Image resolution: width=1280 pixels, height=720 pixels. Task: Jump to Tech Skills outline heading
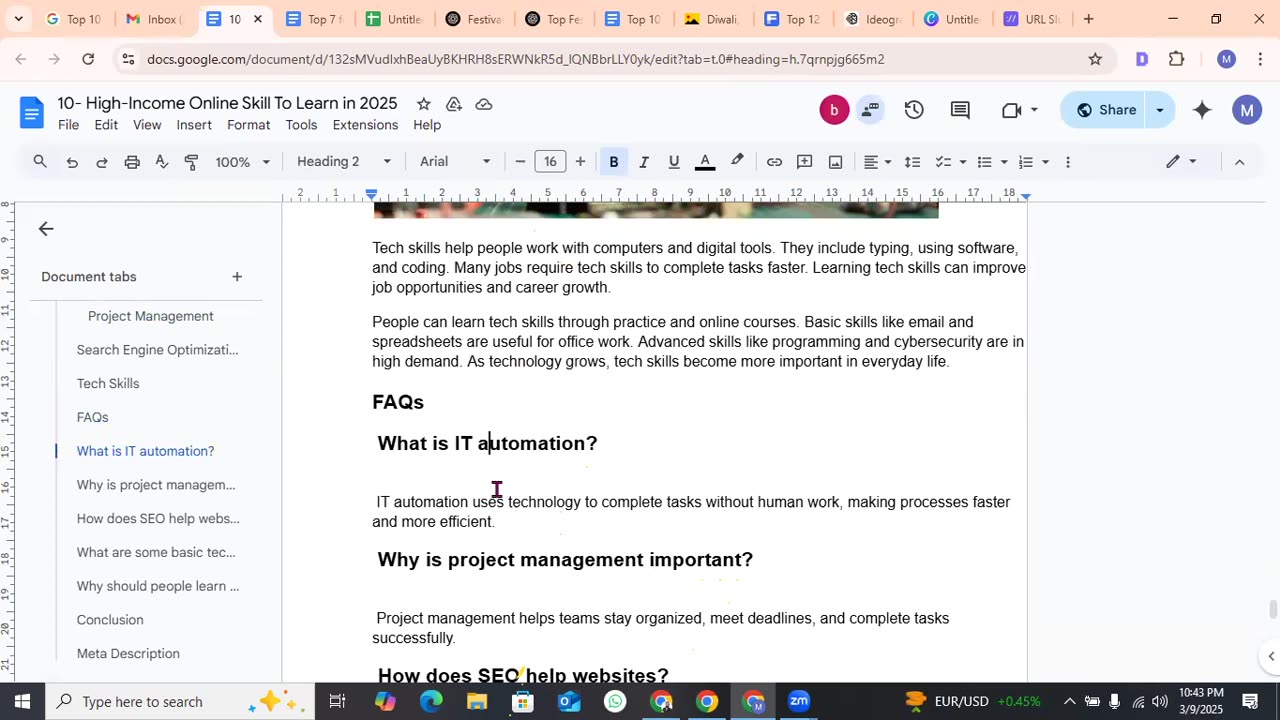108,384
